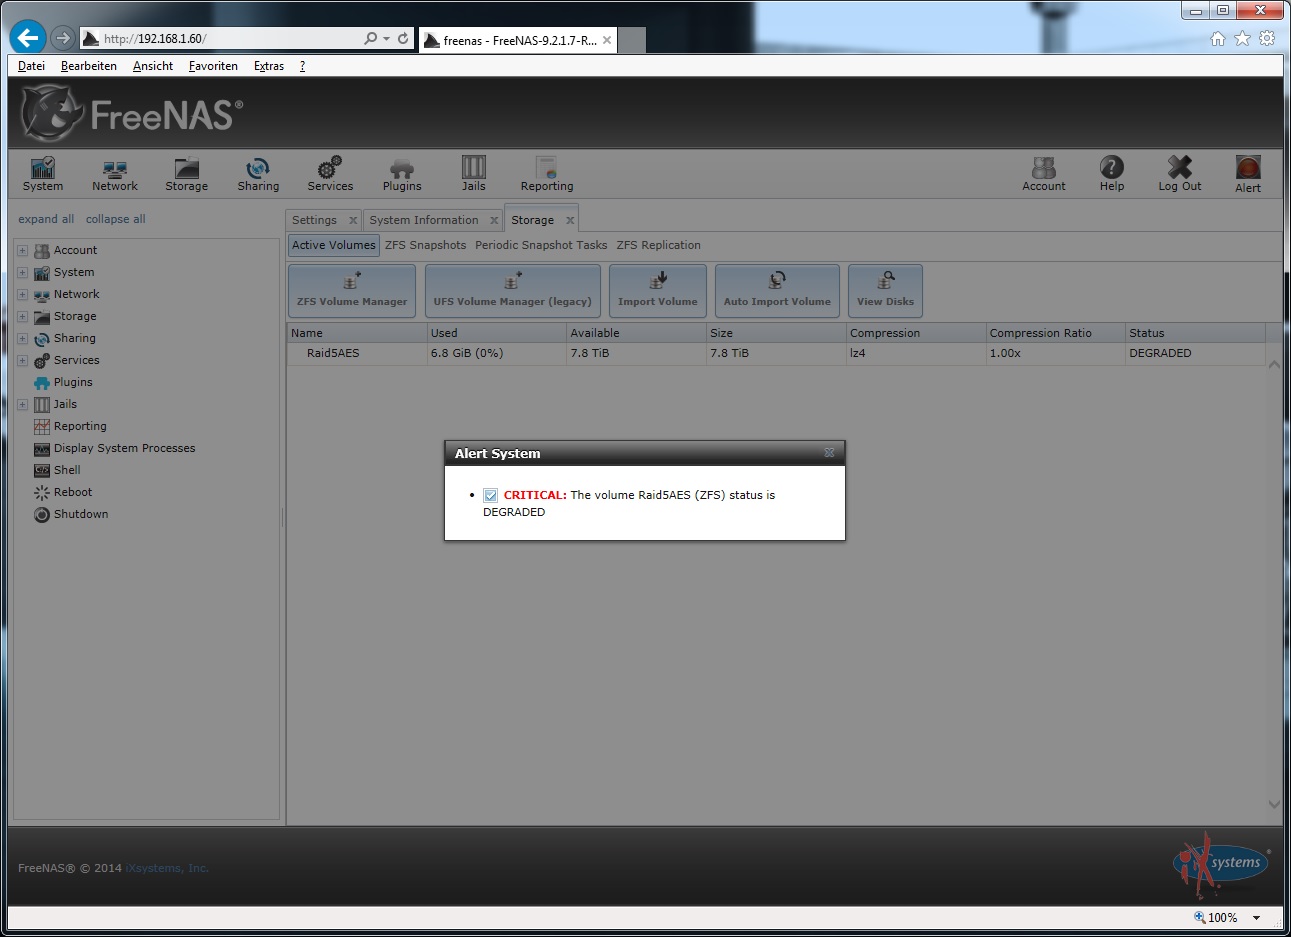Select the ZFS Snapshots subtab
This screenshot has height=937, width=1291.
(425, 245)
